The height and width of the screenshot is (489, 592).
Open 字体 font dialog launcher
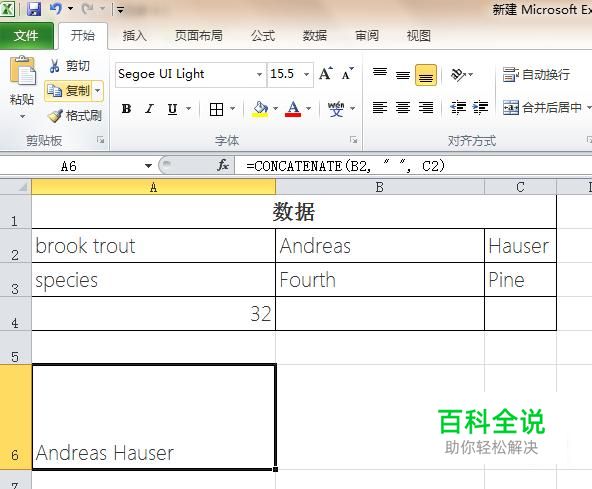tap(353, 140)
